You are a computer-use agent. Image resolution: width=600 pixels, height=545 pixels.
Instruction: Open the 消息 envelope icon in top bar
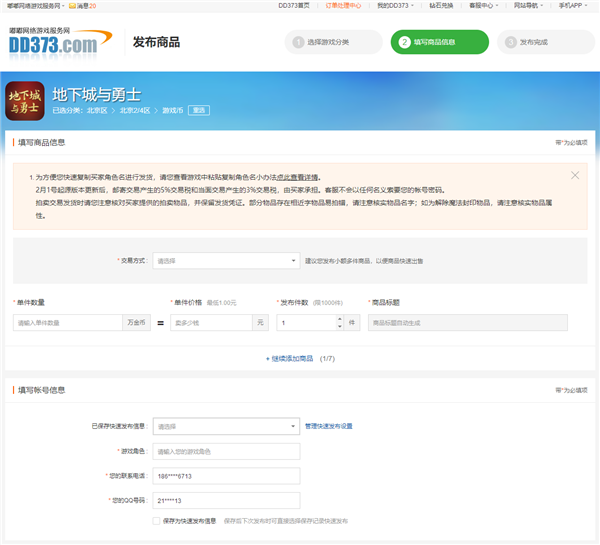tap(72, 6)
